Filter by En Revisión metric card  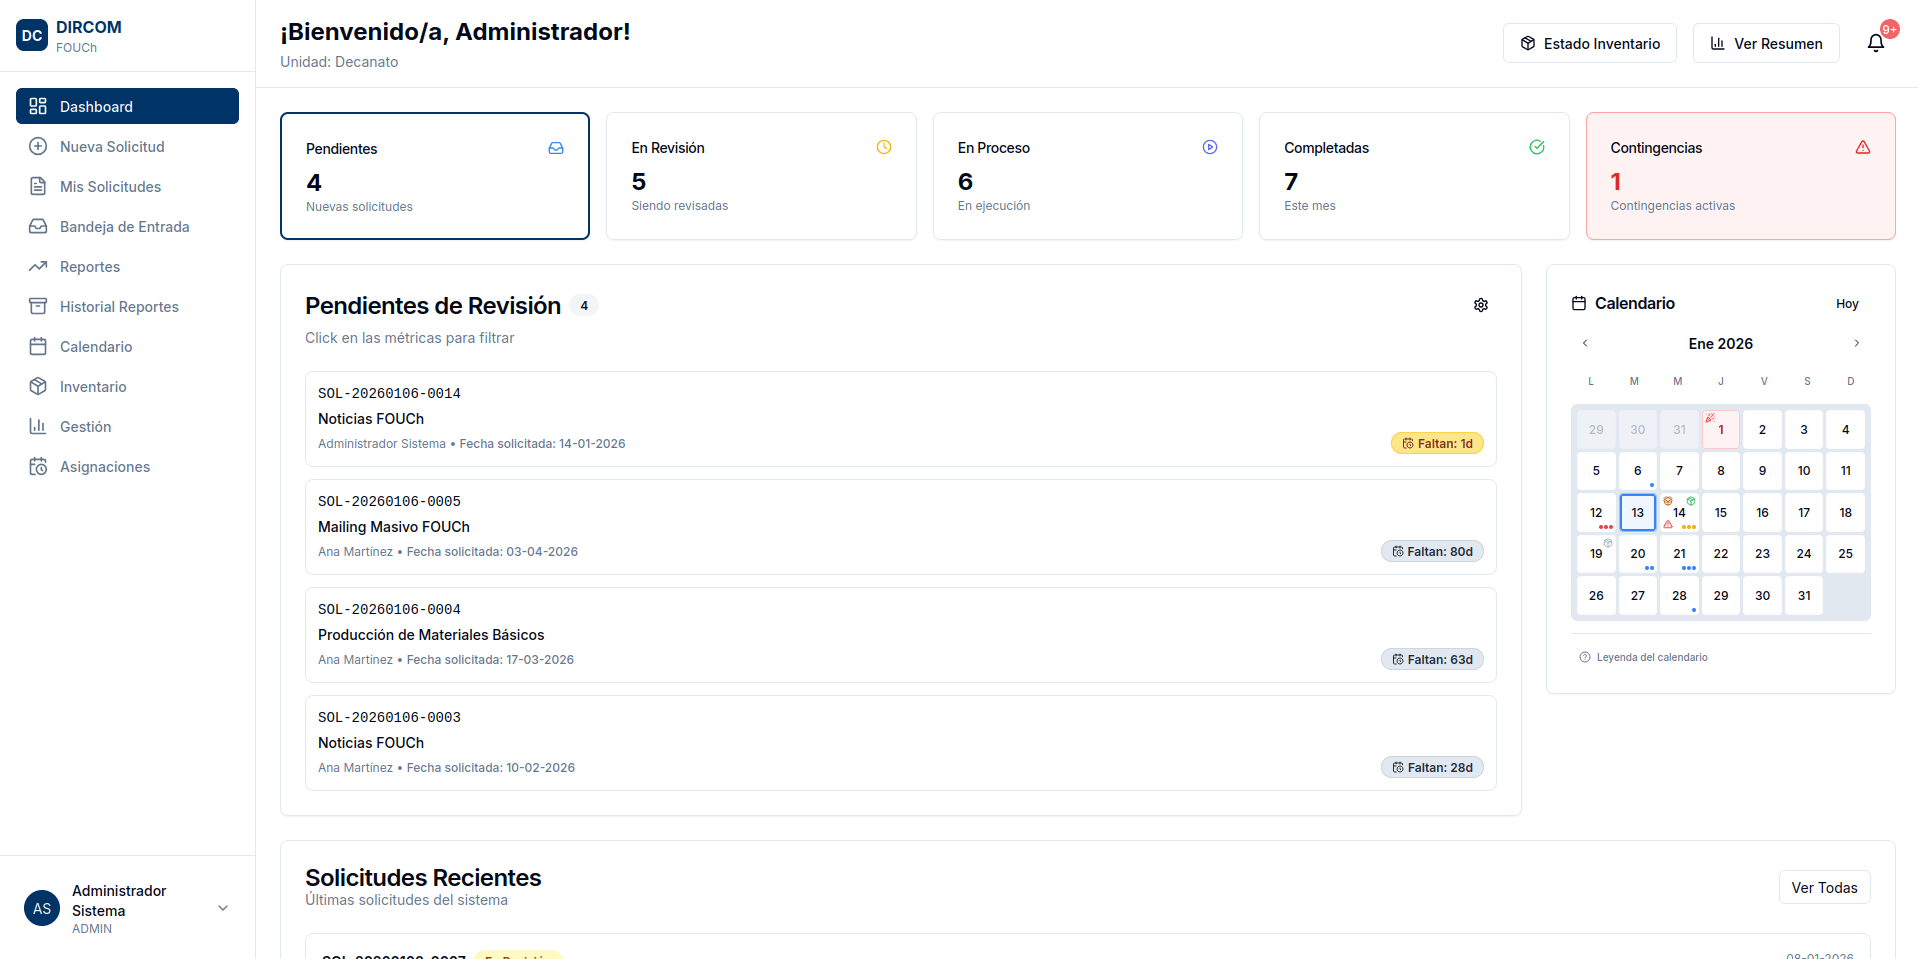761,176
